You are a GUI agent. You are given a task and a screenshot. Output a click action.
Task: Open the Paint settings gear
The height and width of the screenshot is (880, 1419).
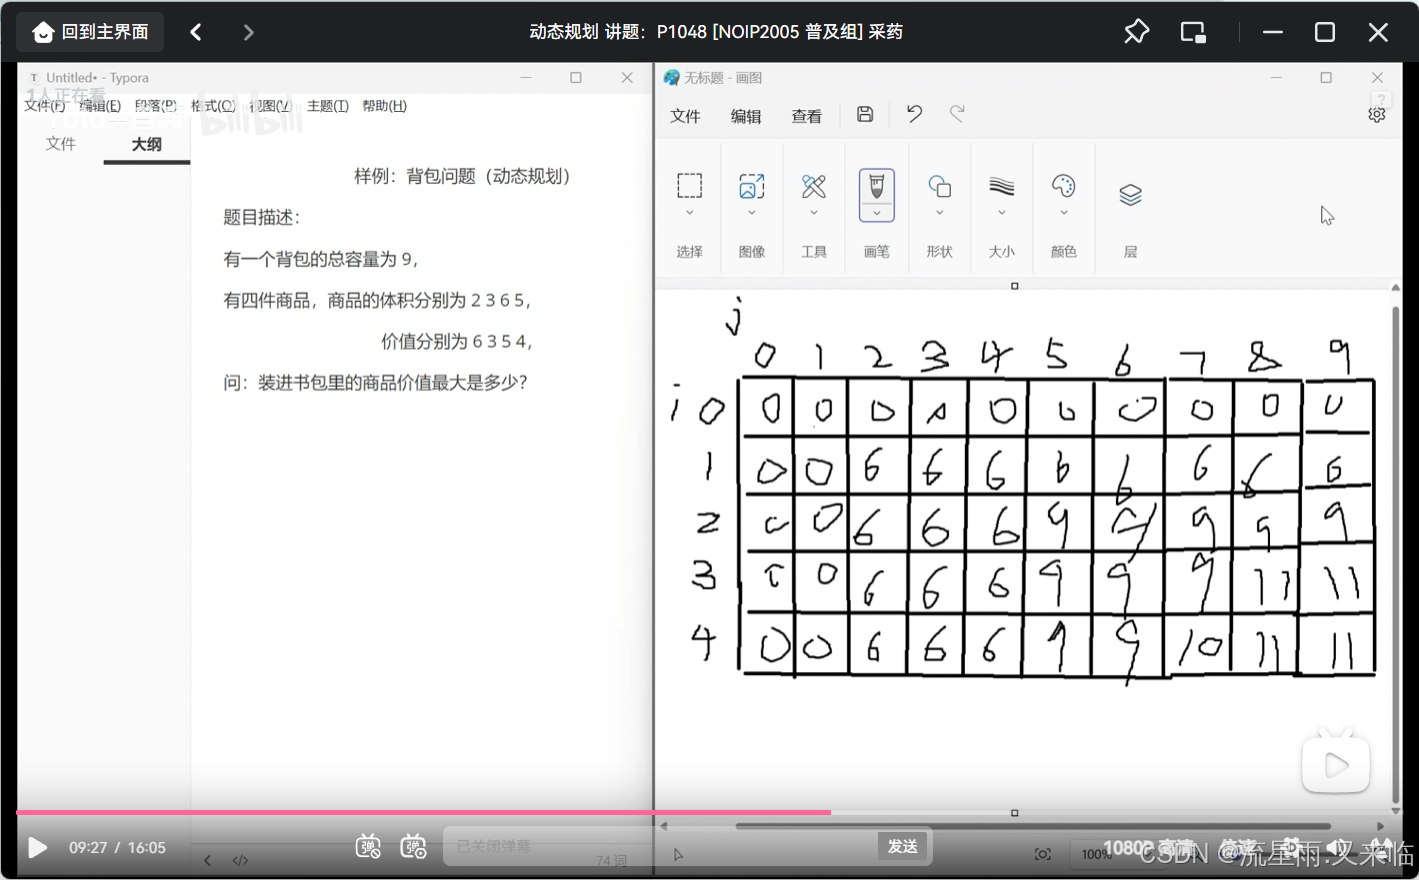[1377, 115]
